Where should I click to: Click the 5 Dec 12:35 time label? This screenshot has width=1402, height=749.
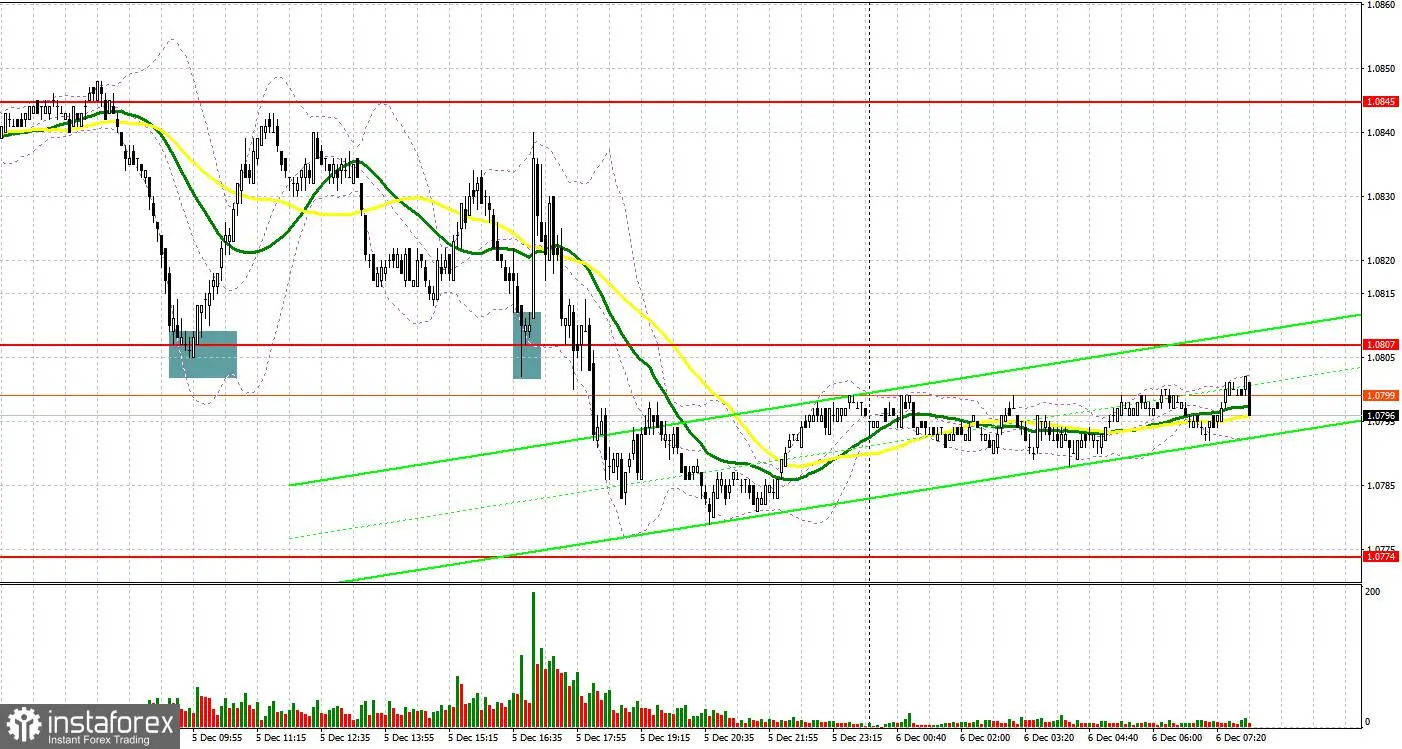346,739
